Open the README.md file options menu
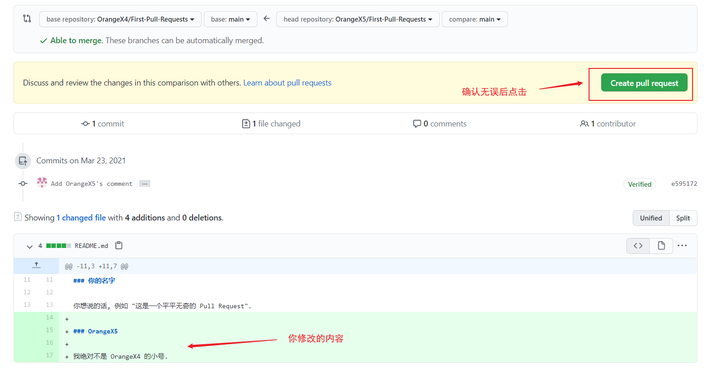The height and width of the screenshot is (378, 720). 682,246
